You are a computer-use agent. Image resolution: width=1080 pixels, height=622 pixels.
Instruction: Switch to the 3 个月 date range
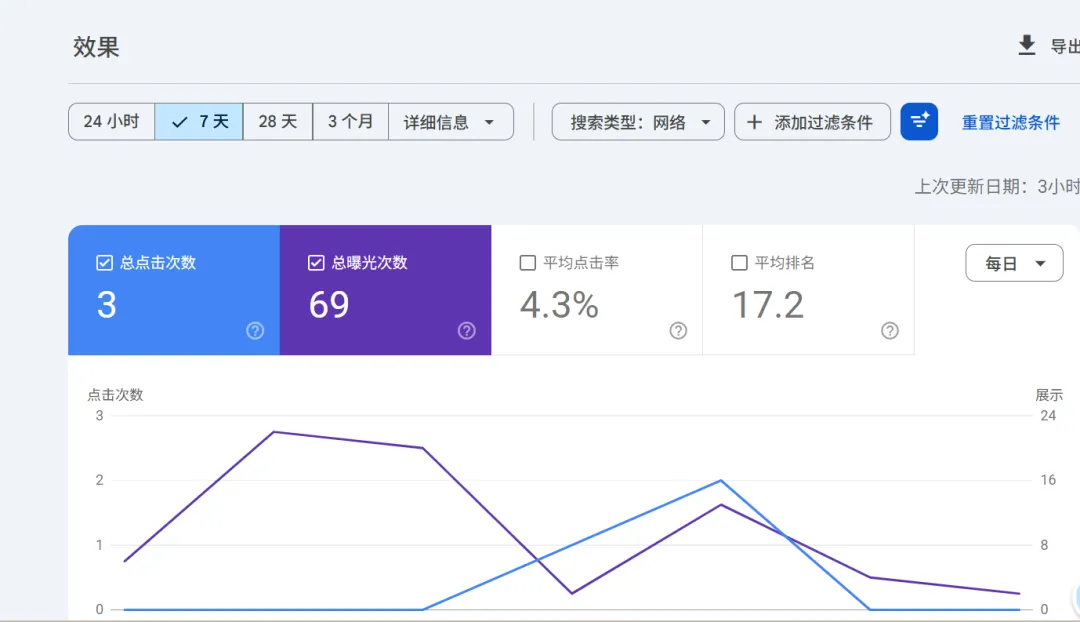351,122
